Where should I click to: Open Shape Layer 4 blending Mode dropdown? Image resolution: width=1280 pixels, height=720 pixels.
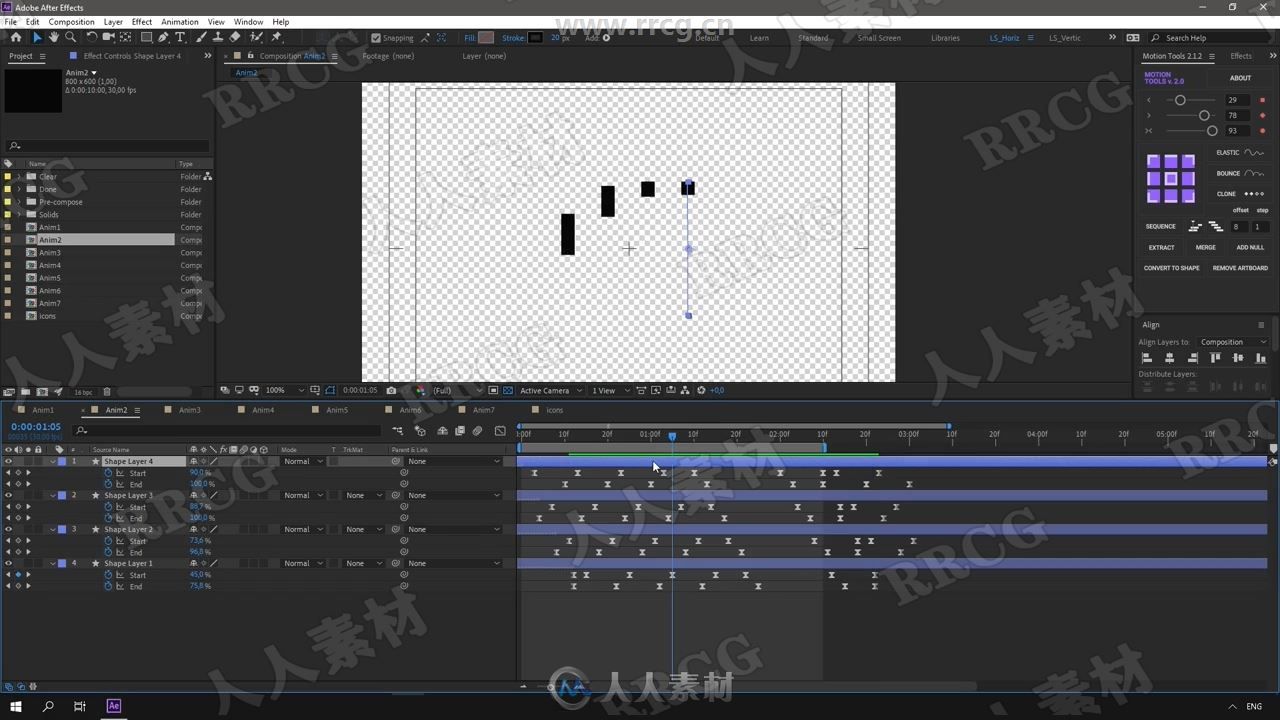click(x=303, y=461)
